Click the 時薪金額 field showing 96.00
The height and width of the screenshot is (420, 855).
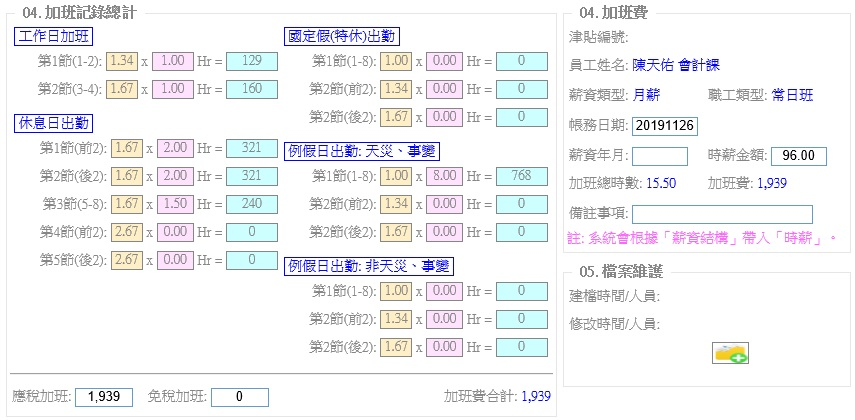[x=798, y=156]
